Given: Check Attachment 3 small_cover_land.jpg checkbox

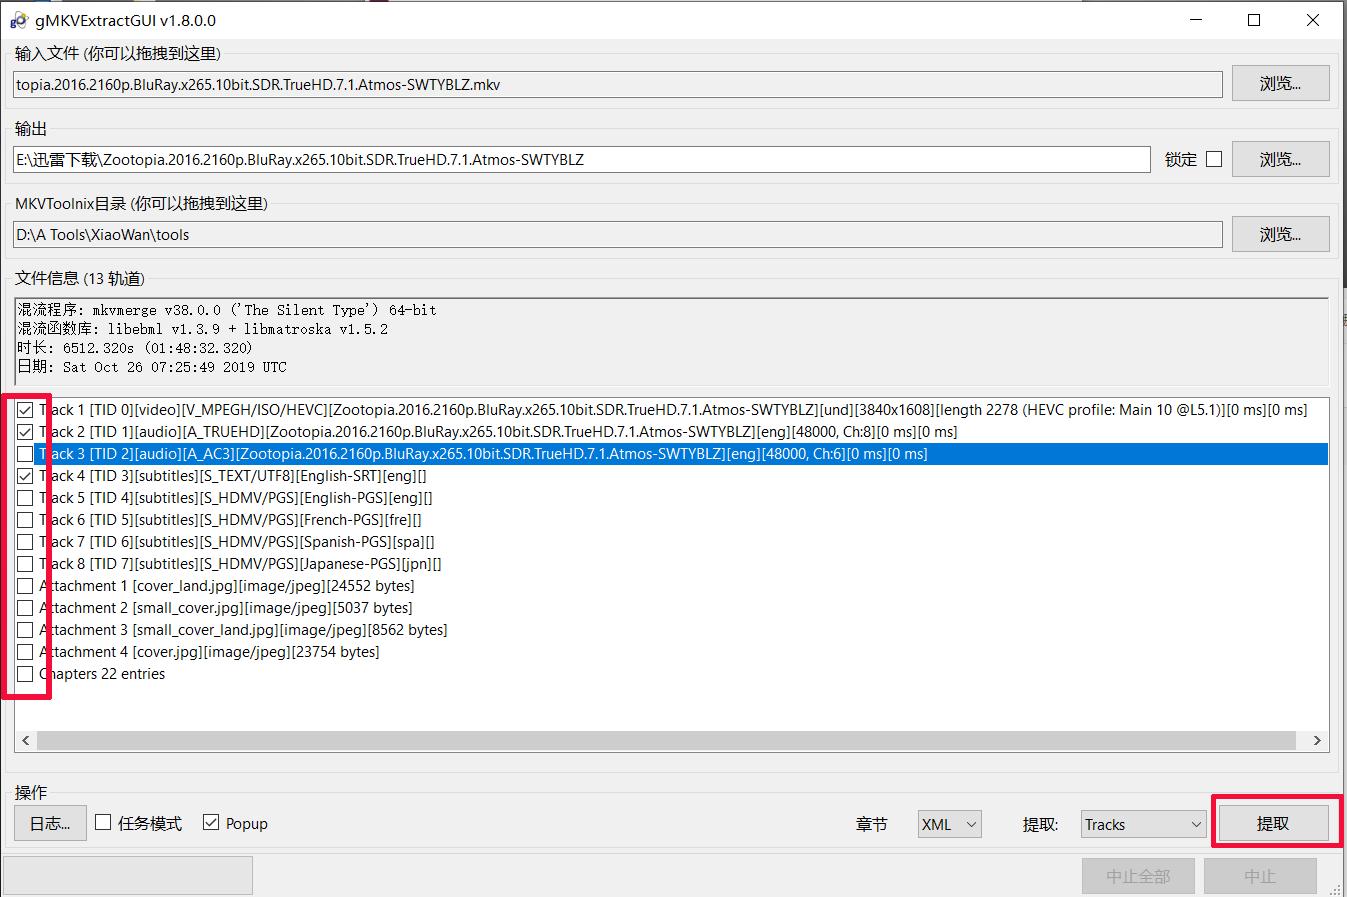Looking at the screenshot, I should coord(25,630).
